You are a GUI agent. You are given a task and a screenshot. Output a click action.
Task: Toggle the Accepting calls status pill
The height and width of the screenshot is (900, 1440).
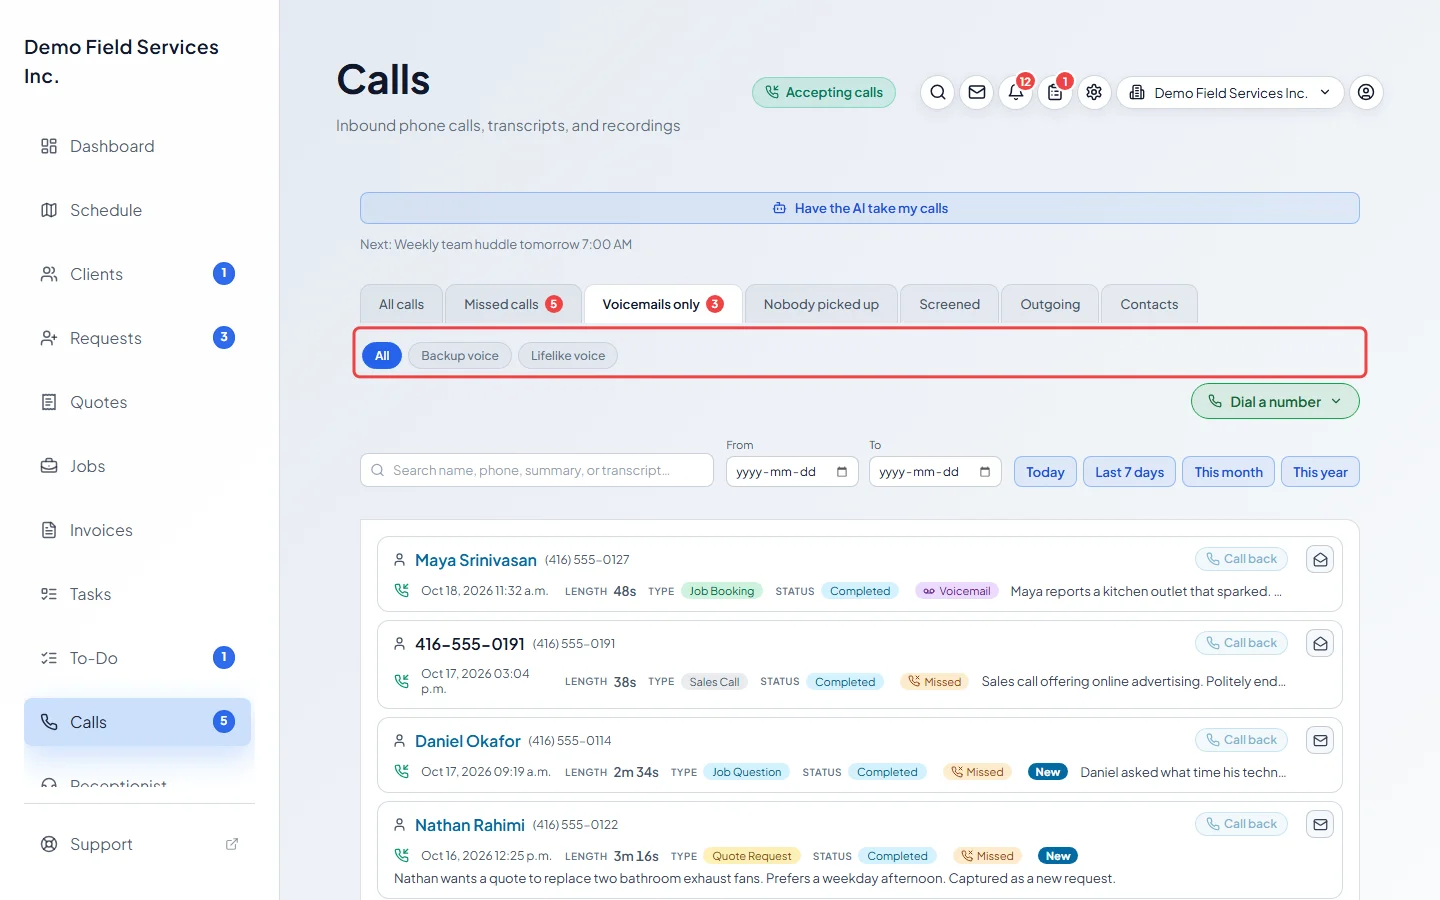click(824, 92)
